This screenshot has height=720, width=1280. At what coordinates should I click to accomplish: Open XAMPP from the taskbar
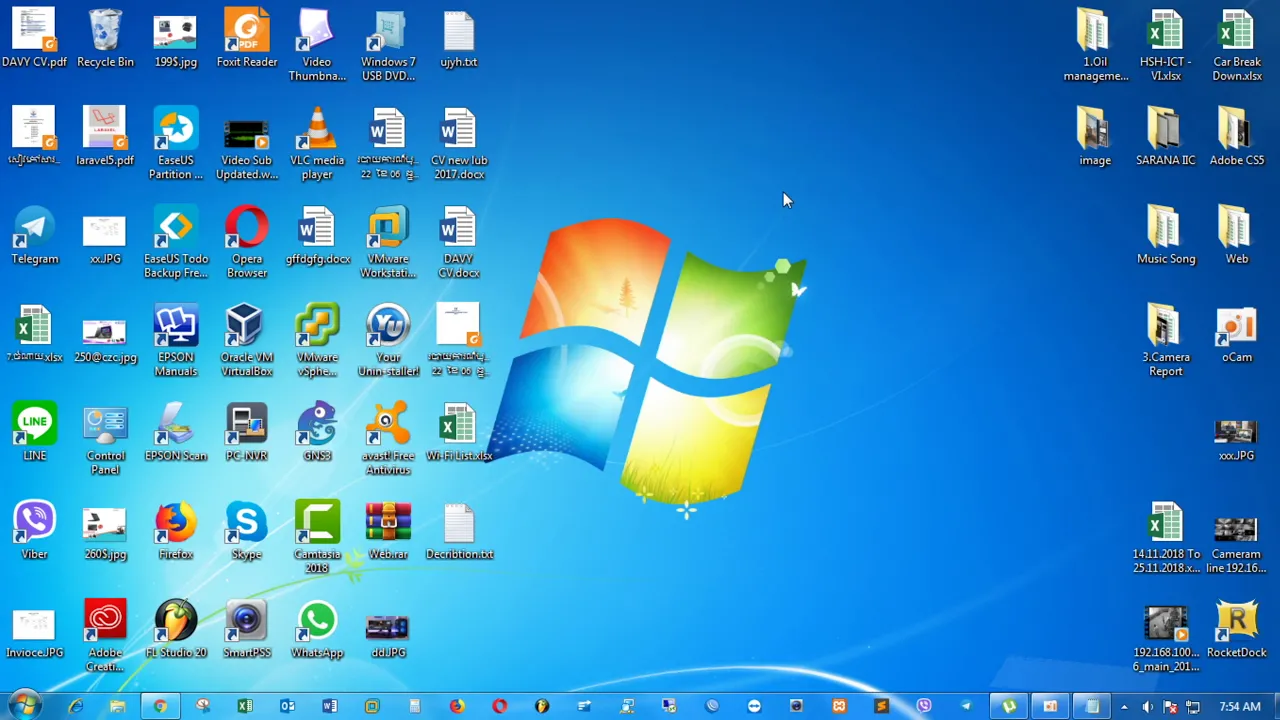pyautogui.click(x=839, y=706)
